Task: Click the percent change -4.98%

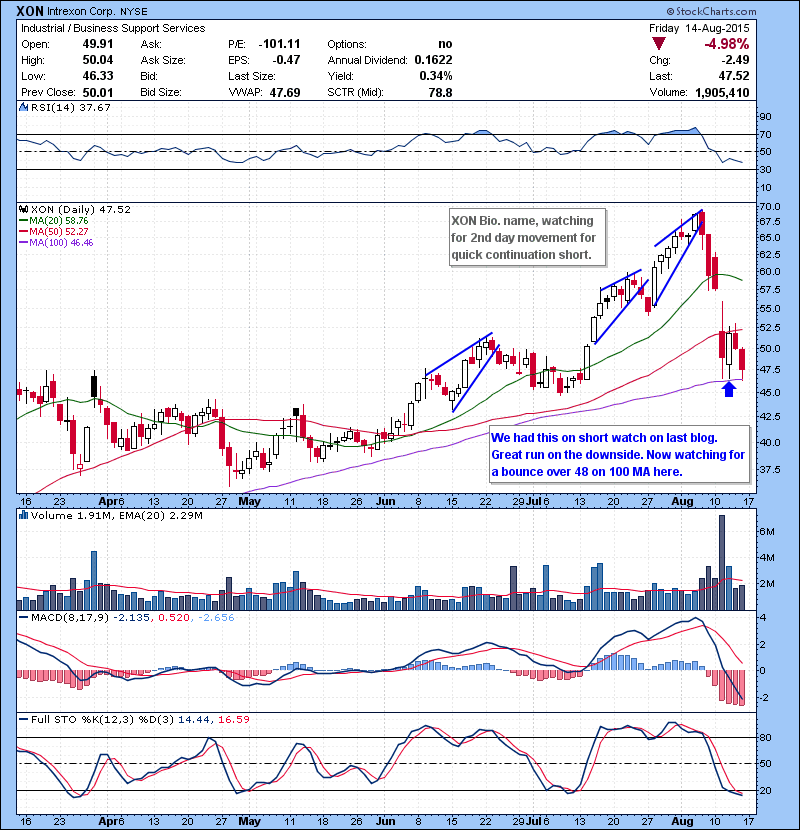Action: [x=726, y=44]
